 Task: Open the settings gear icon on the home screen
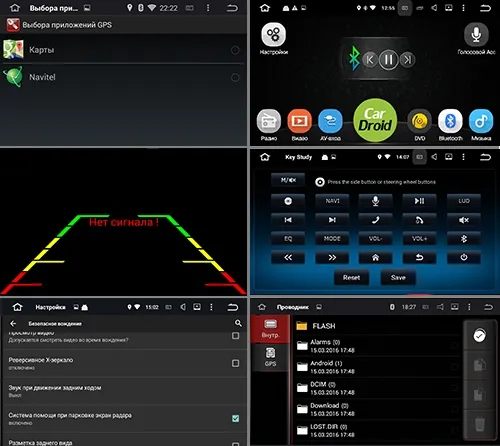[273, 35]
